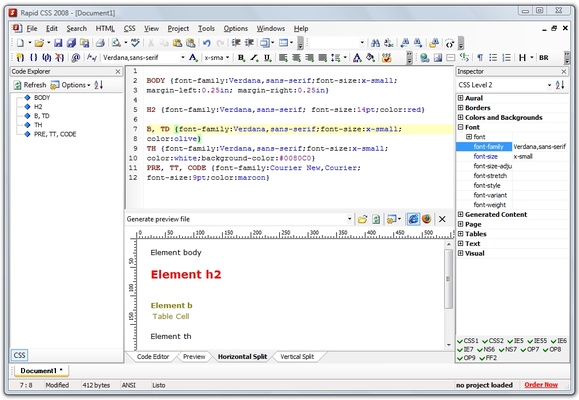Switch to the Code Editor tab

(153, 357)
